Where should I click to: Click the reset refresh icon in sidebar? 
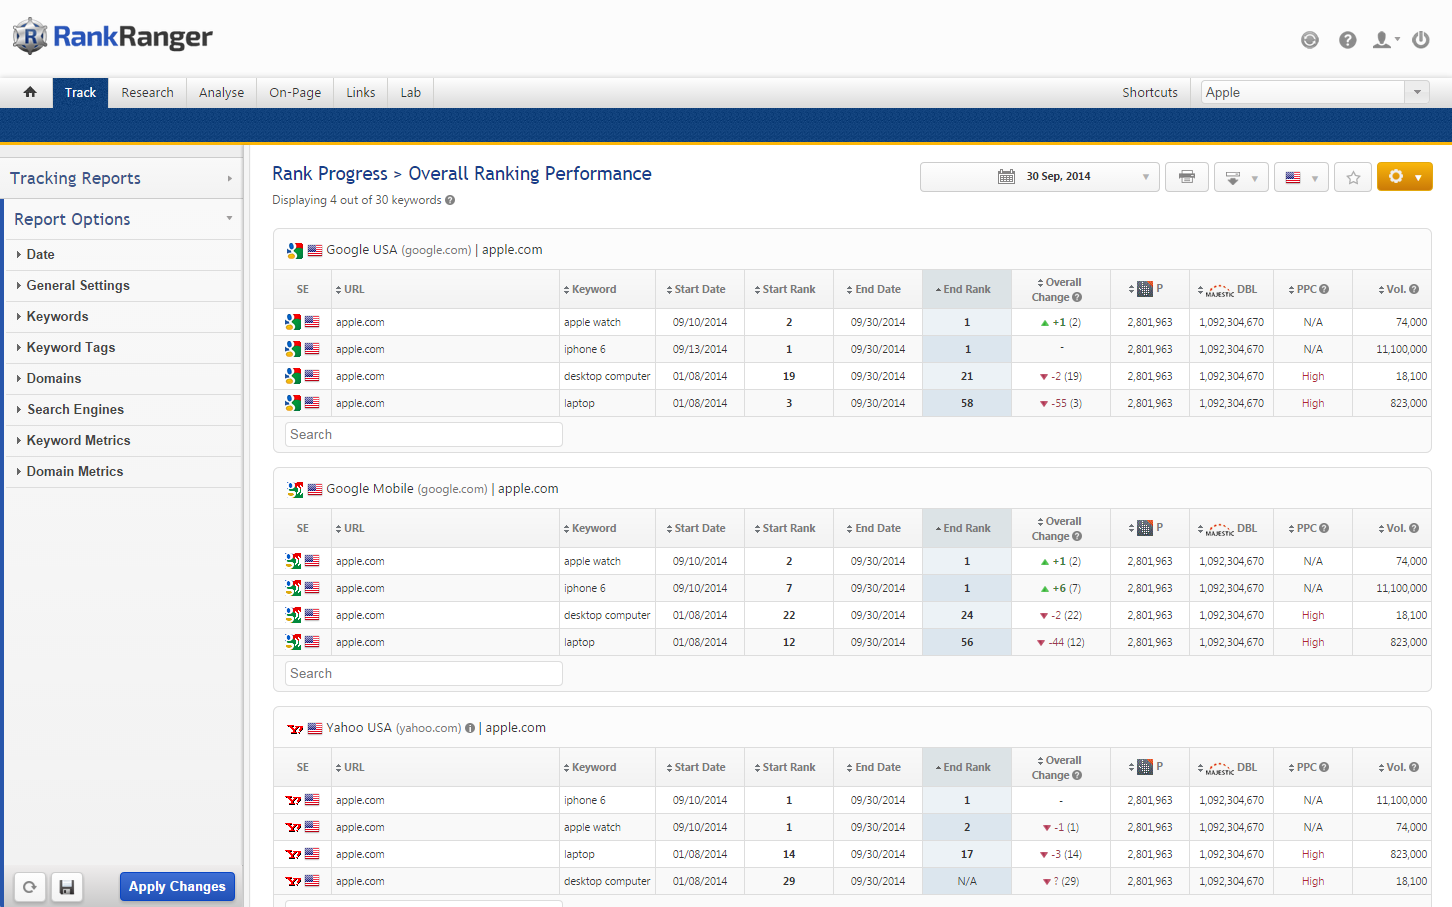(x=30, y=887)
